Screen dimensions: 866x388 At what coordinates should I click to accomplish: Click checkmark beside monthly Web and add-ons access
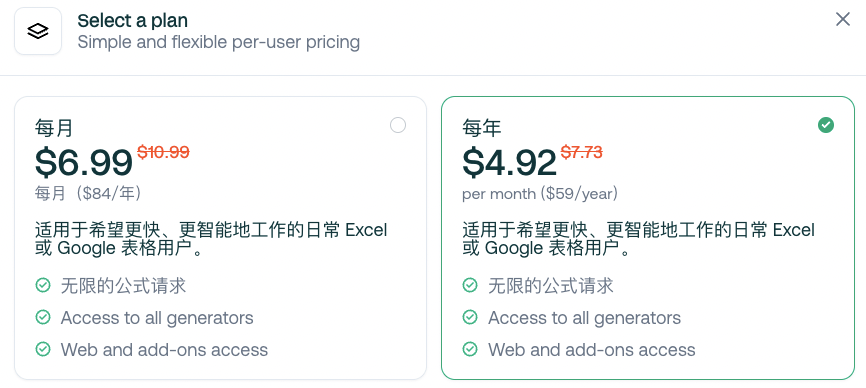[43, 349]
